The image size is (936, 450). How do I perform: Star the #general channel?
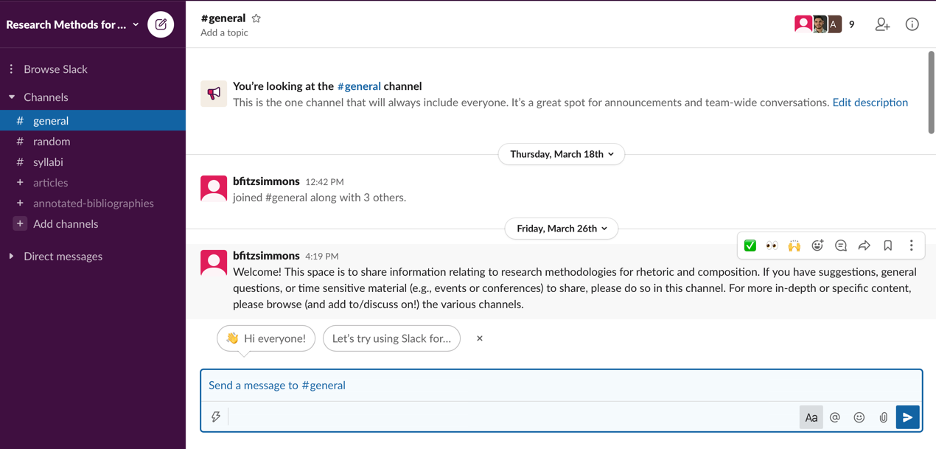coord(256,19)
